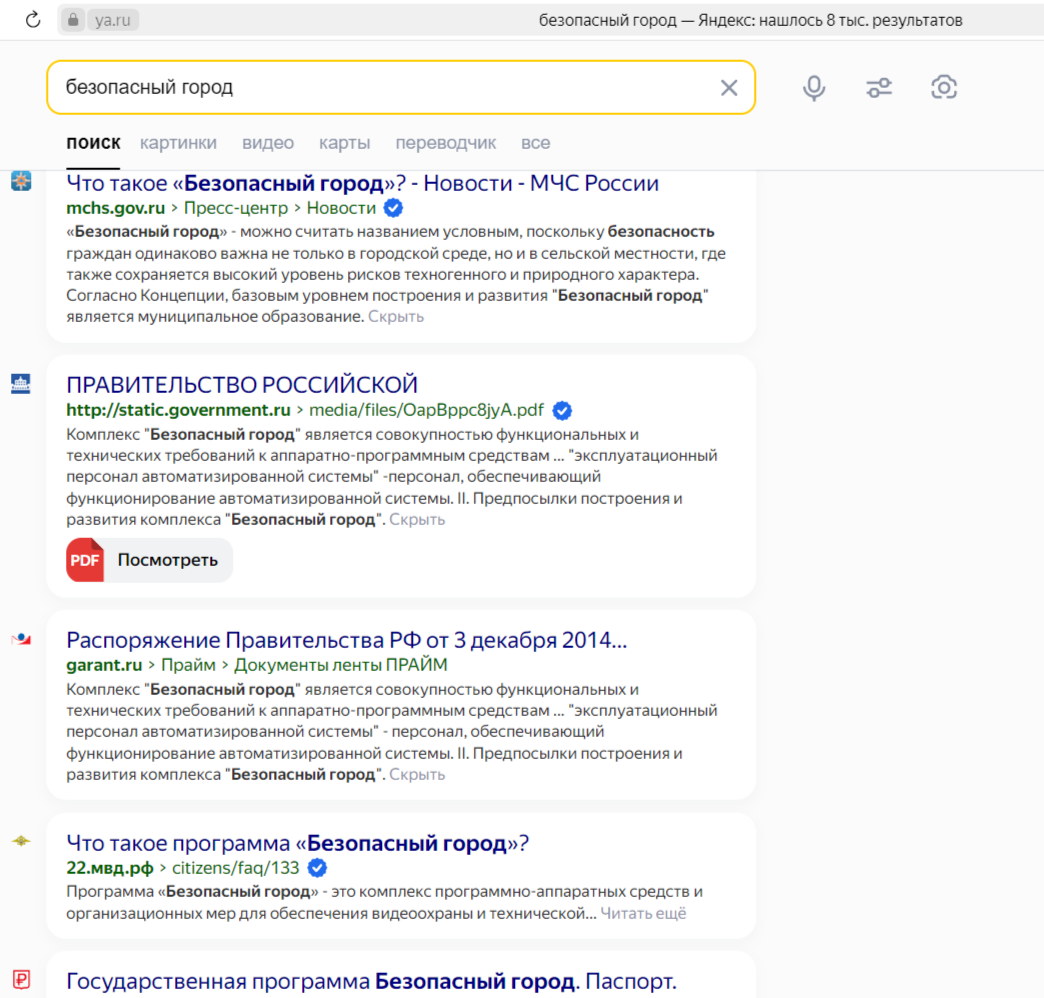Open result ПРАВИТЕЛЬСТВО РОССИЙСКОЙ

(242, 385)
